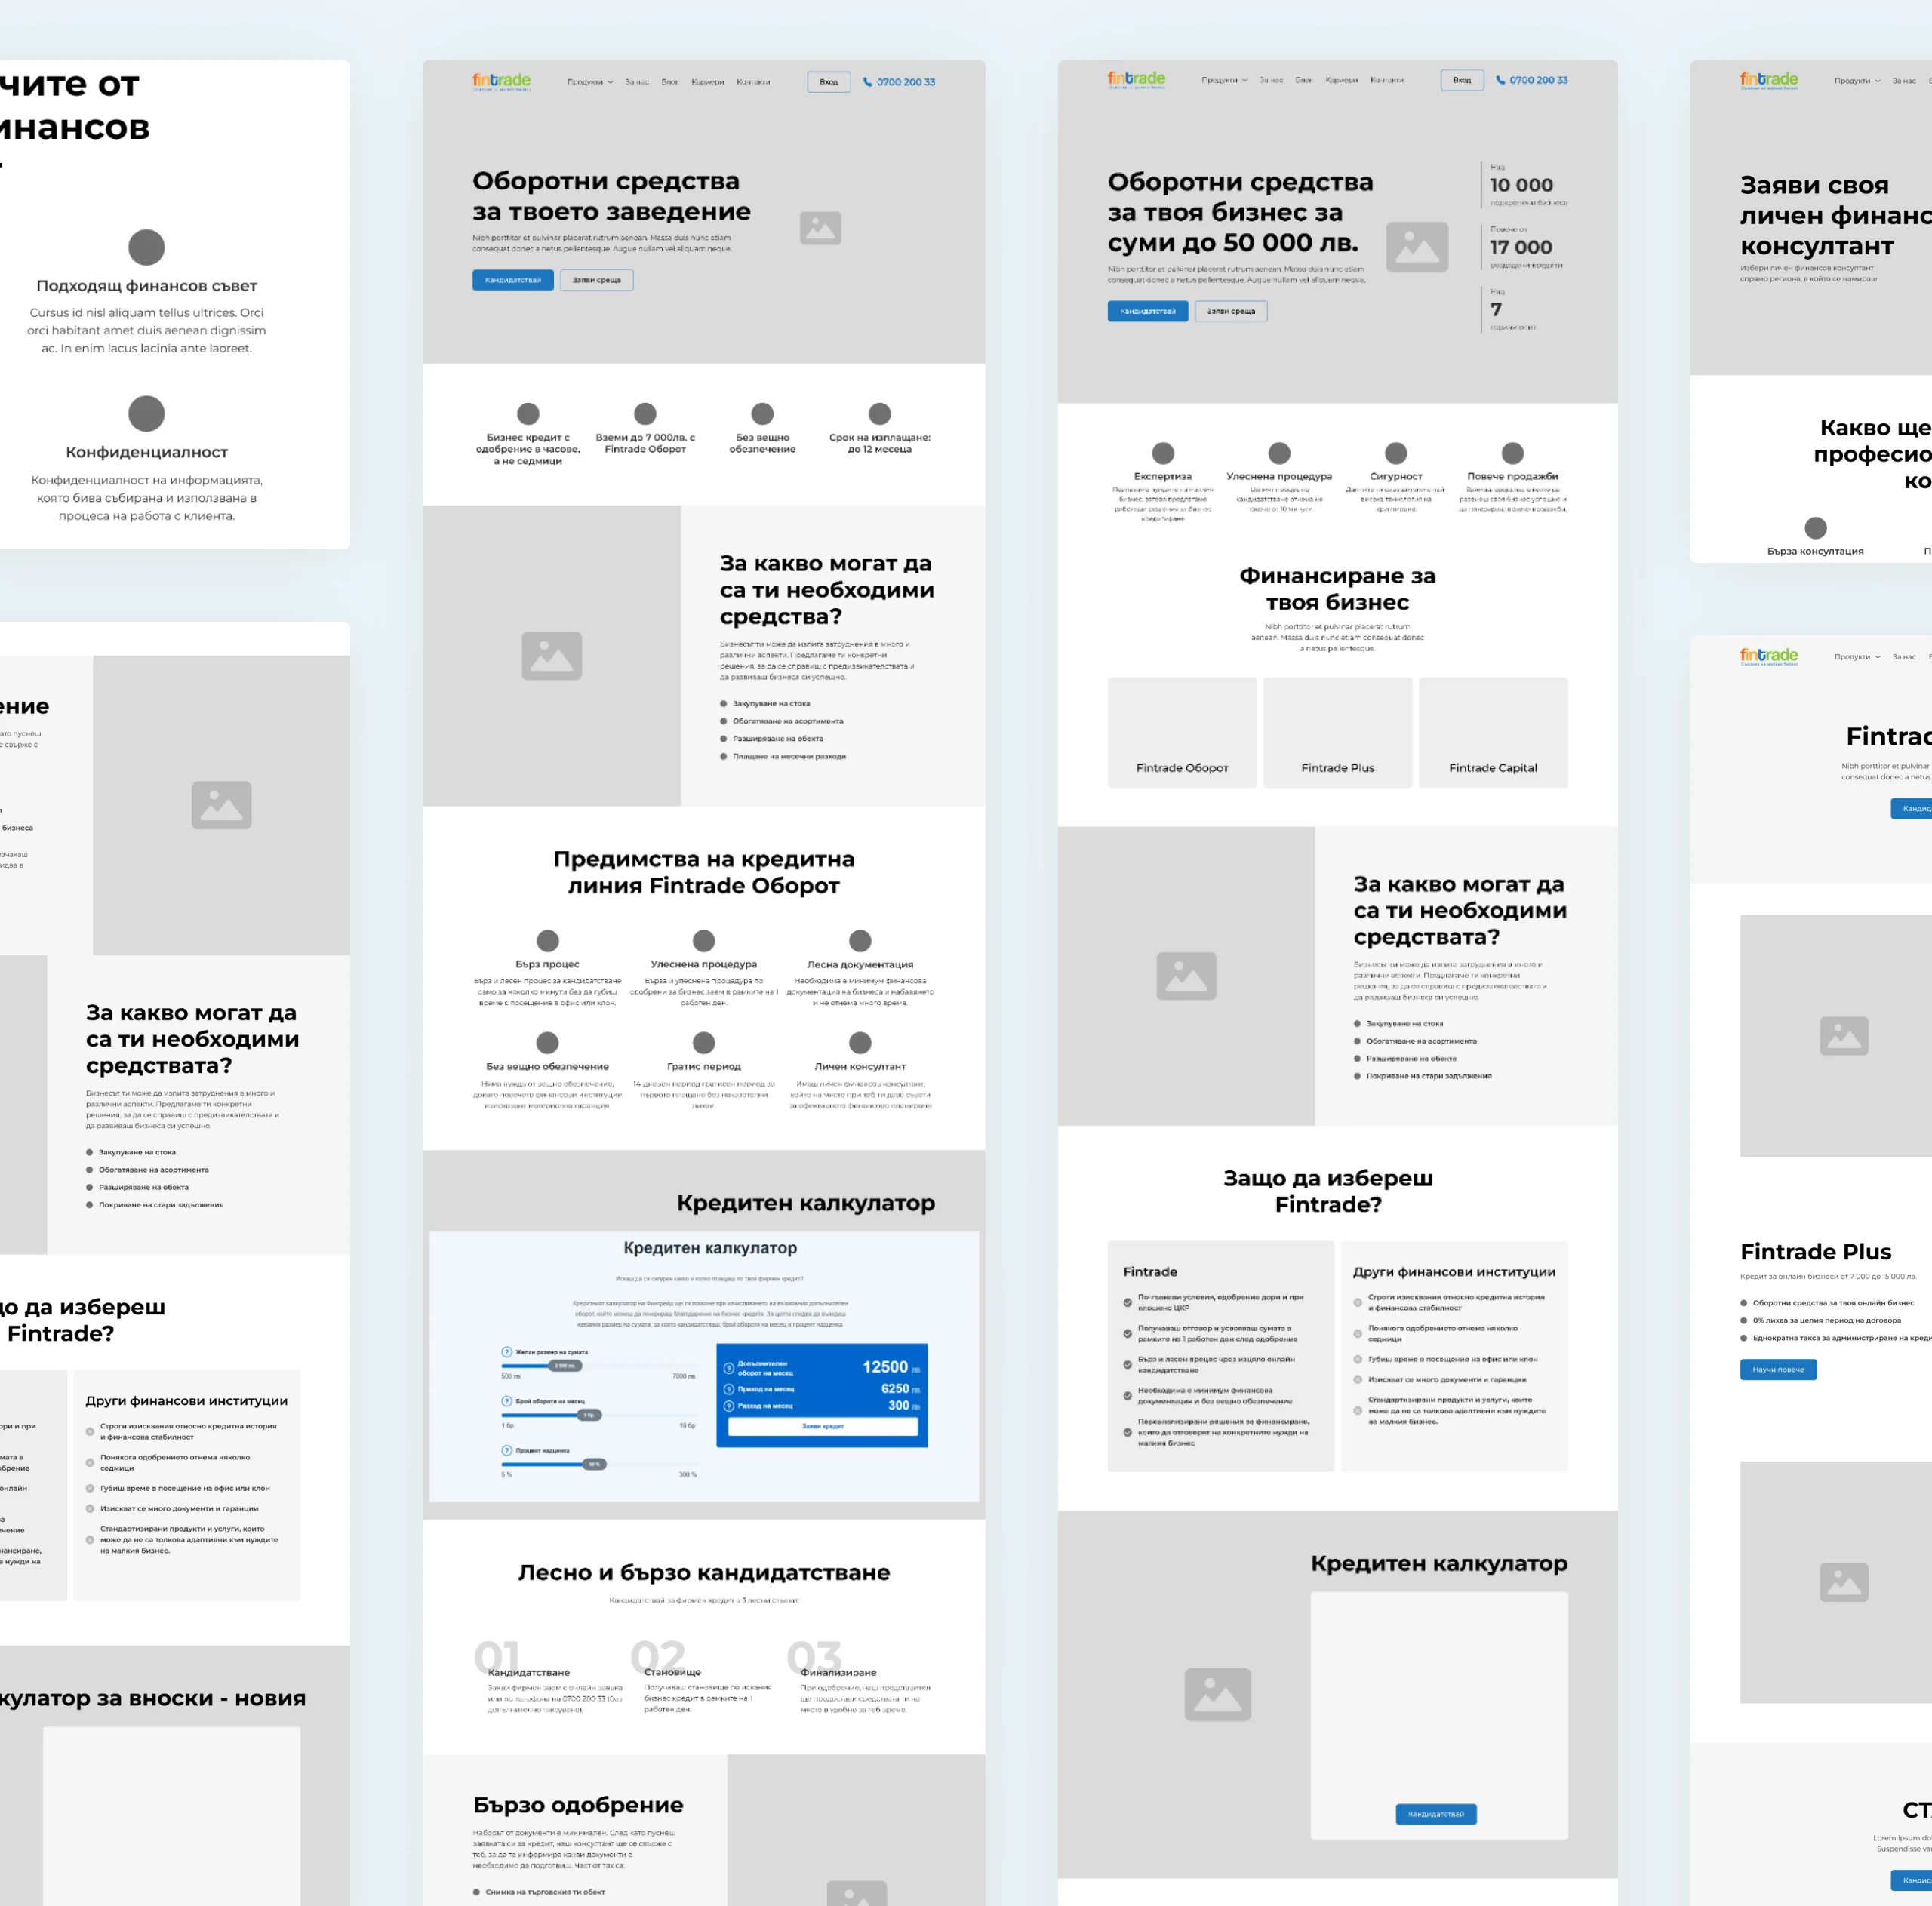Viewport: 1932px width, 1906px height.
Task: Open the Fintrade Plus product card
Action: coord(1338,732)
